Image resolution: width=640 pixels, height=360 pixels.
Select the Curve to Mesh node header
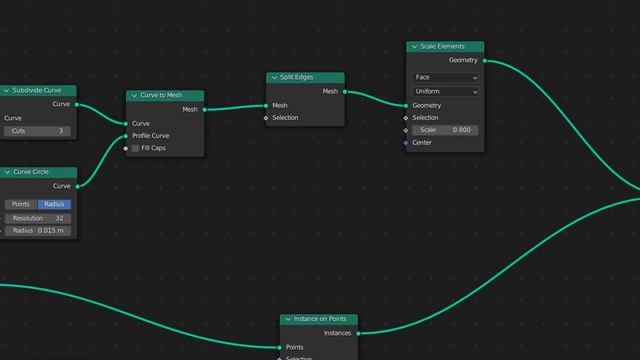click(165, 96)
